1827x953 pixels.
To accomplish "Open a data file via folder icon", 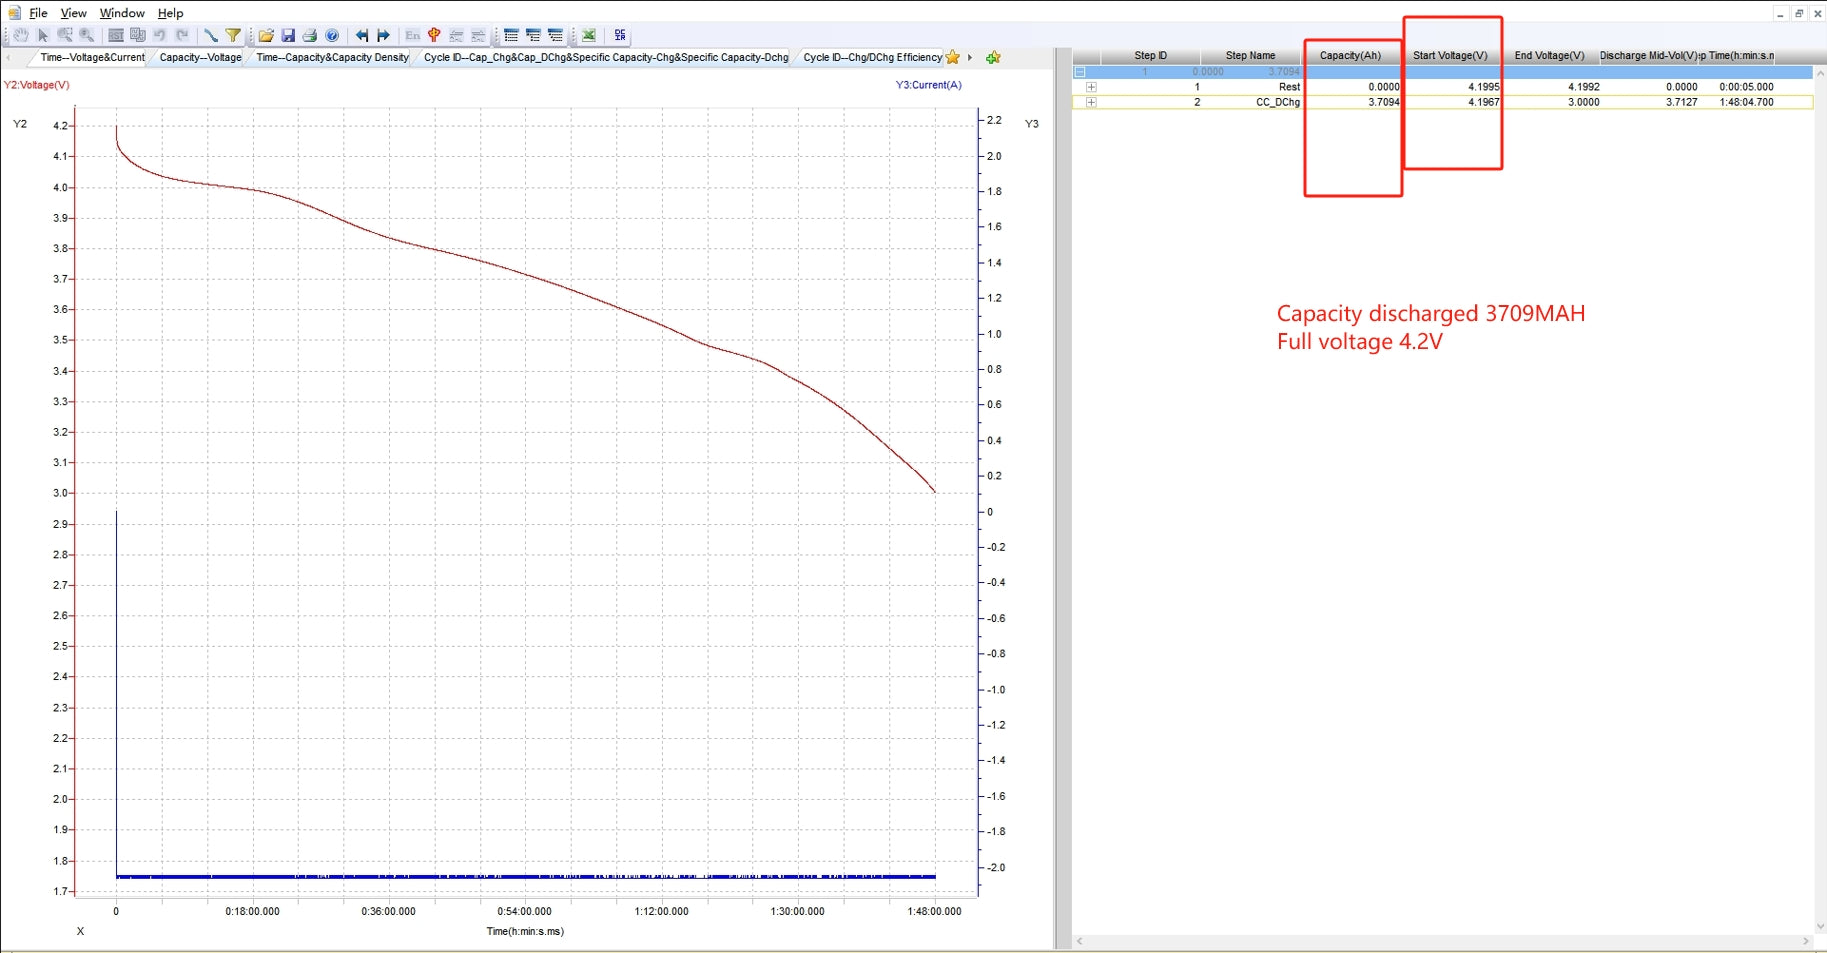I will click(x=266, y=35).
